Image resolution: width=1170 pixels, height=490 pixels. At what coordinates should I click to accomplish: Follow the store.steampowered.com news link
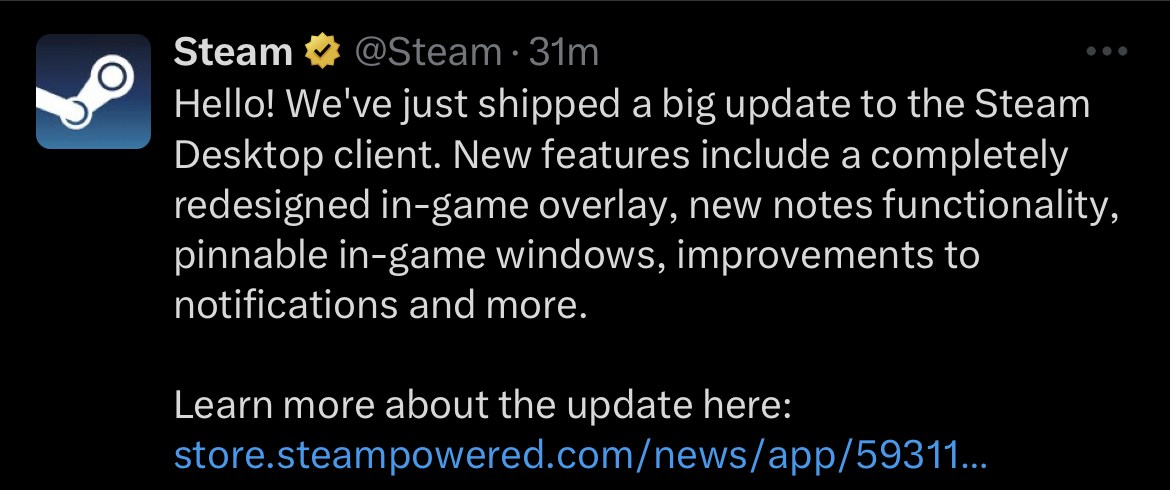pos(581,456)
